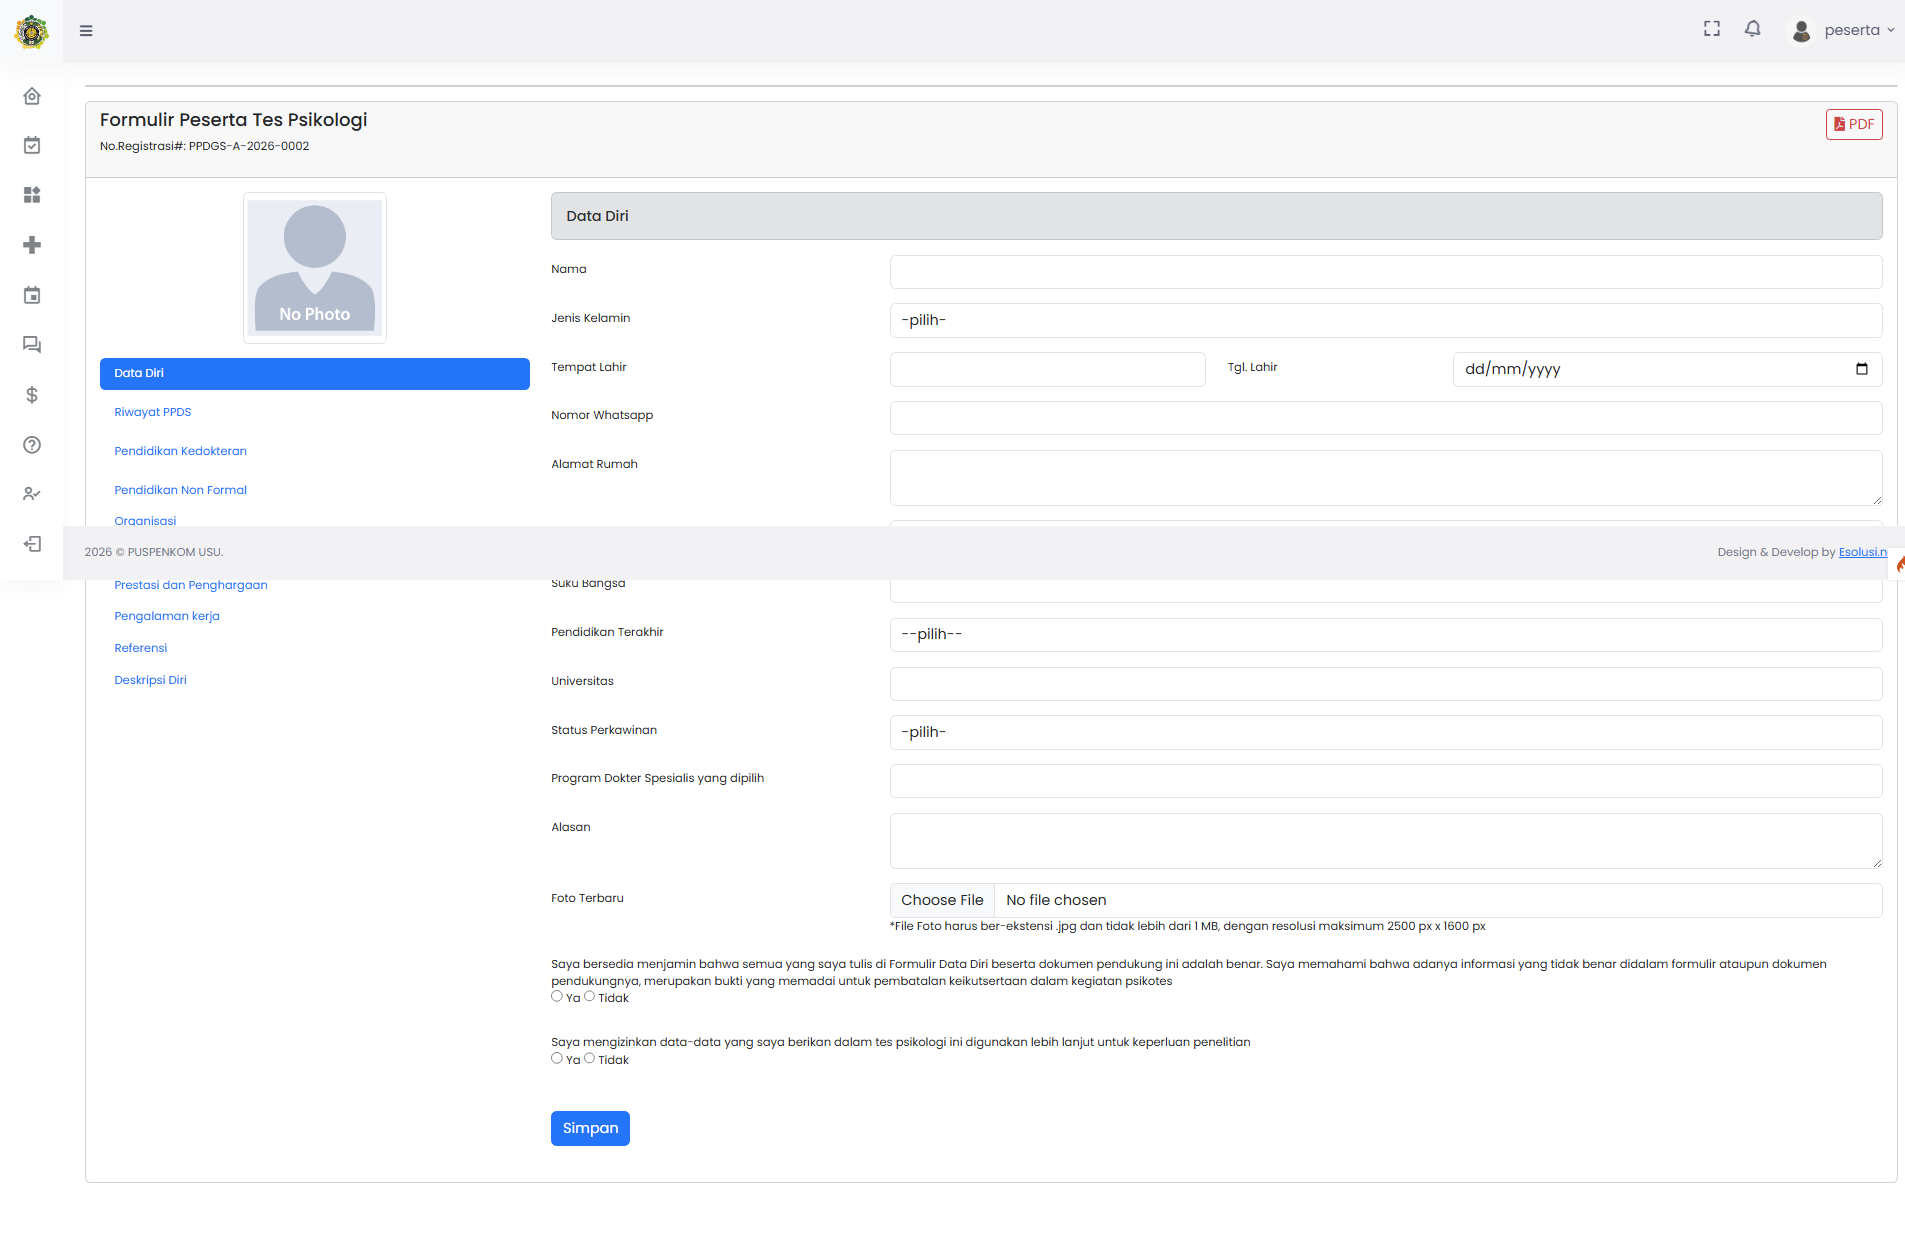Open the dashboard grid sidebar icon

[32, 195]
